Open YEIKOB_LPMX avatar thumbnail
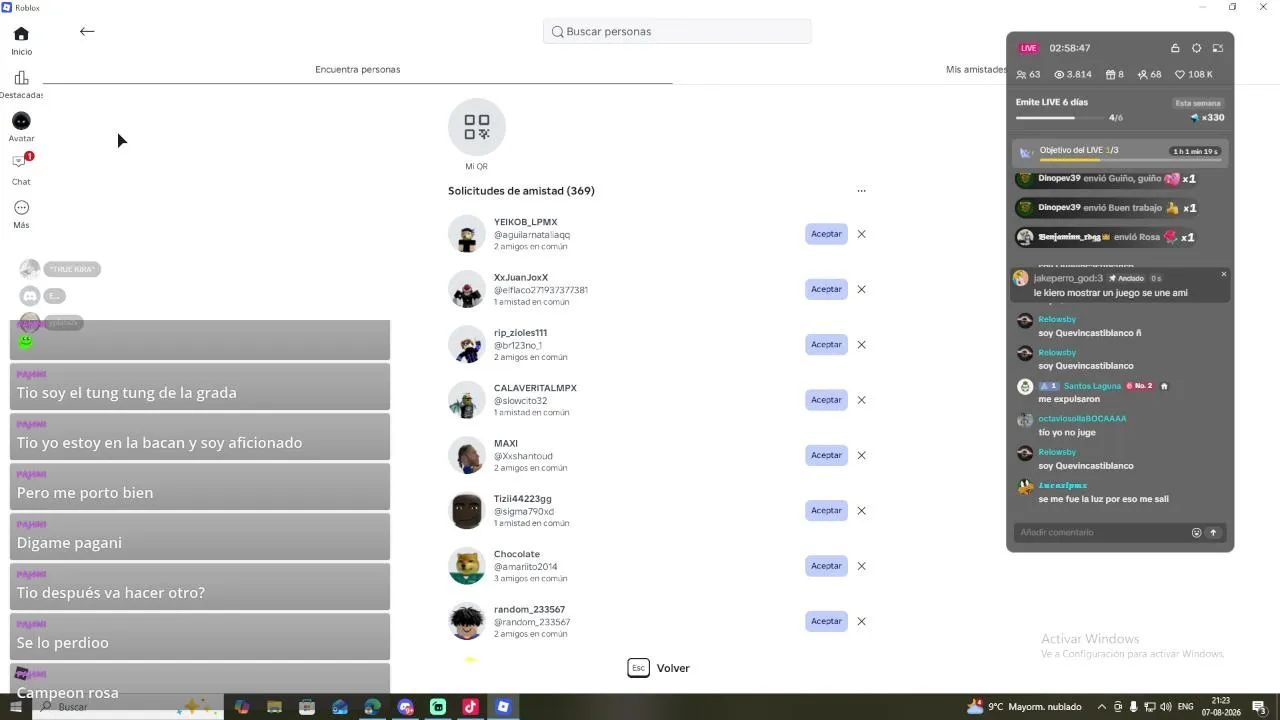 [467, 234]
